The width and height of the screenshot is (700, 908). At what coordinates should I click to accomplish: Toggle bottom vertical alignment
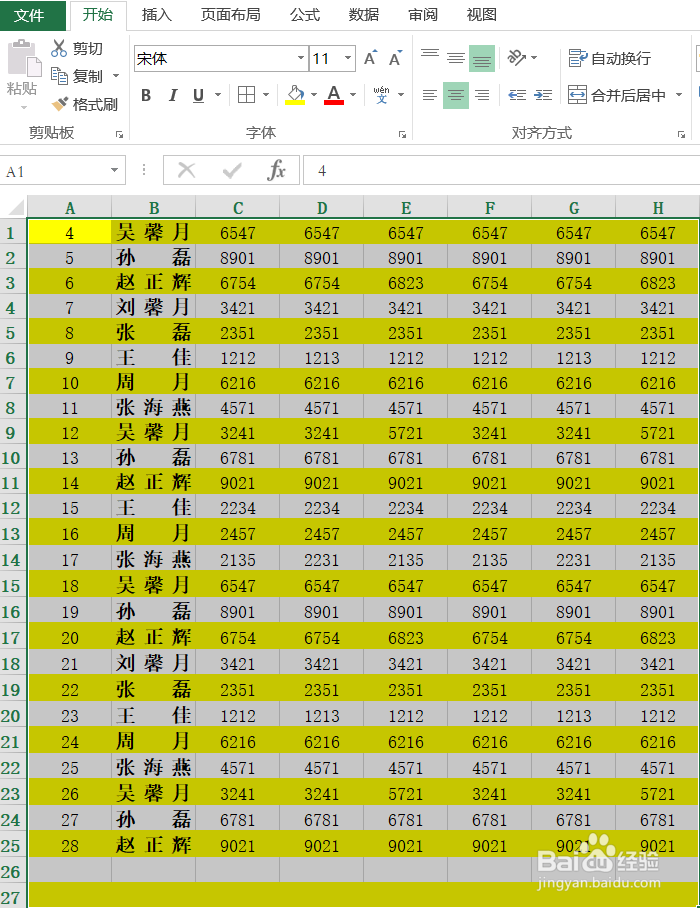tap(482, 58)
